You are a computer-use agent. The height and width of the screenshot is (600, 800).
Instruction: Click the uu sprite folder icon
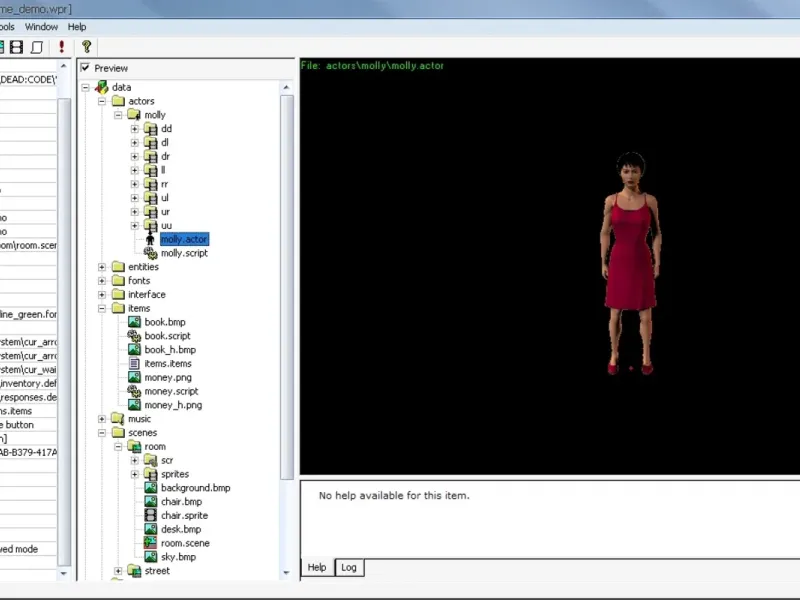[151, 226]
